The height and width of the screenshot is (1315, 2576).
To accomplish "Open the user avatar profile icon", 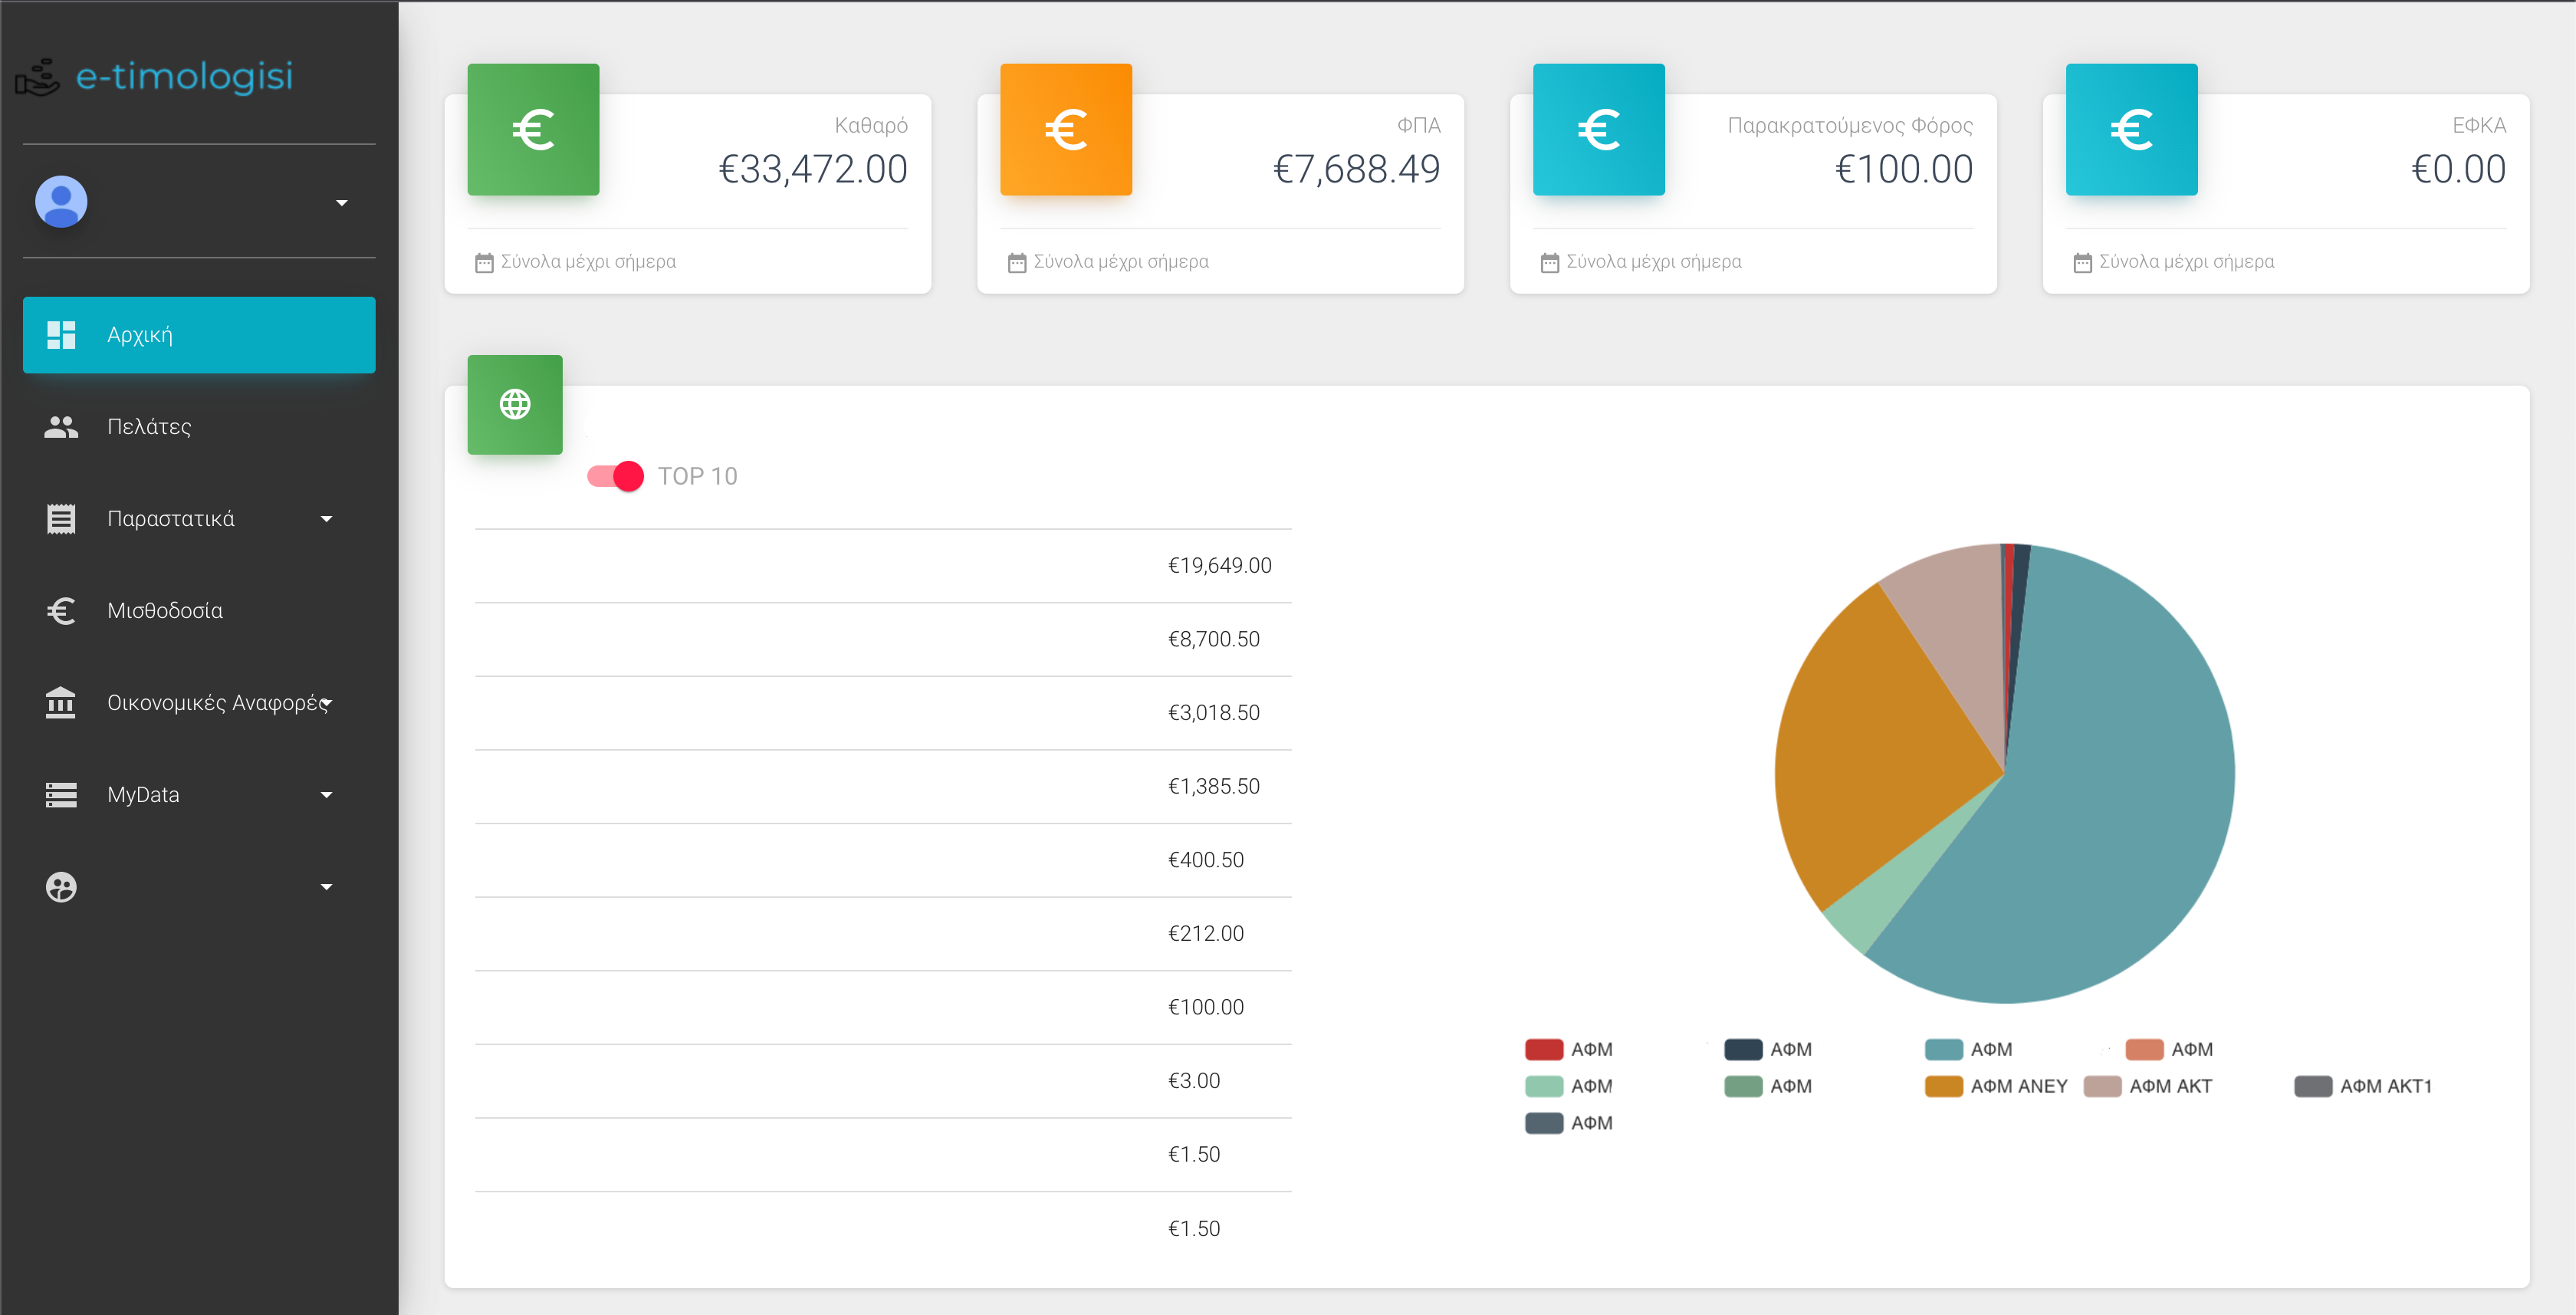I will point(61,202).
